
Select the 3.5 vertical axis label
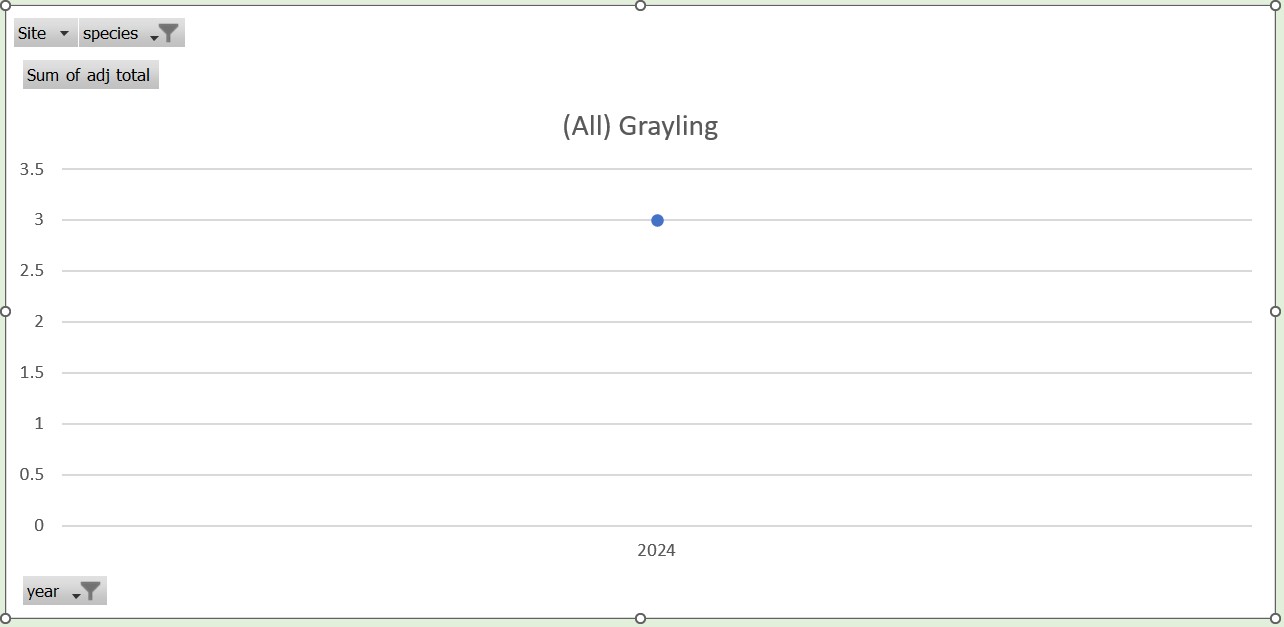click(32, 169)
